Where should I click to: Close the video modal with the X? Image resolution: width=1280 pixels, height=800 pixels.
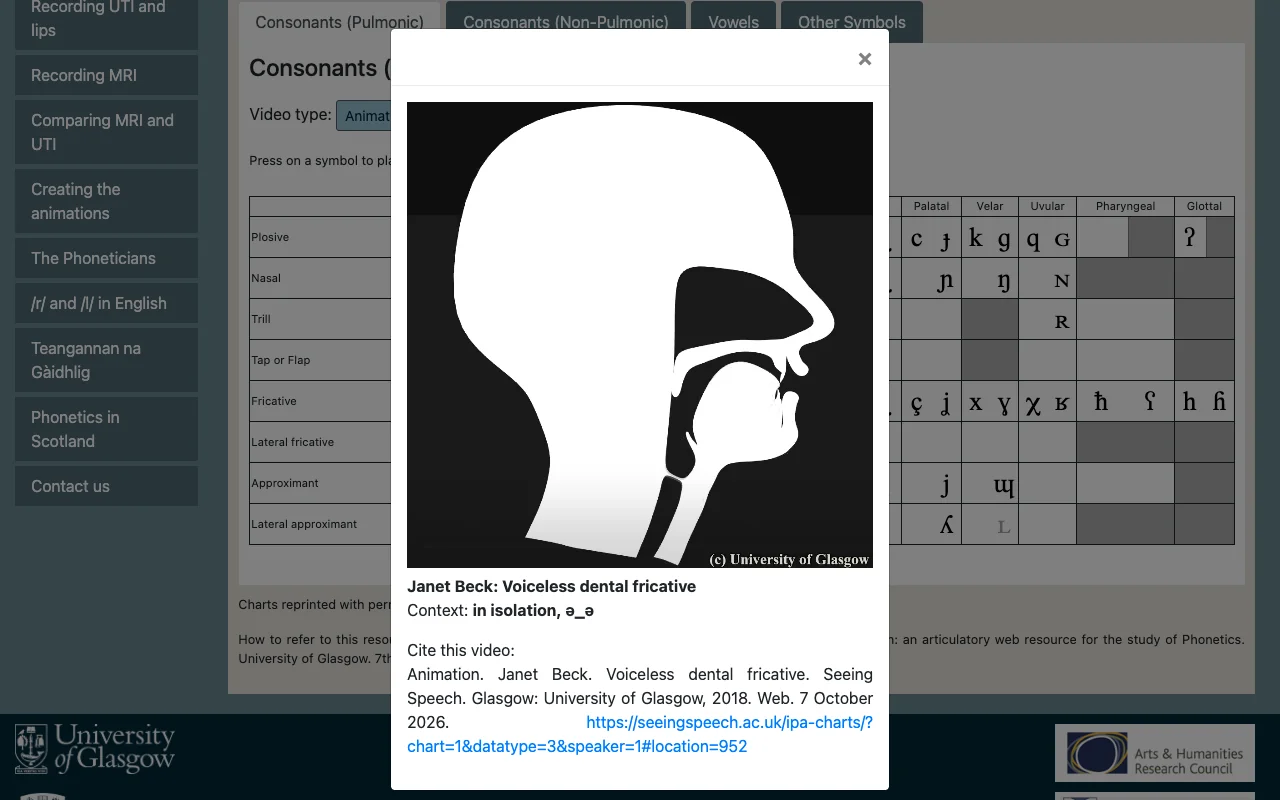point(865,59)
